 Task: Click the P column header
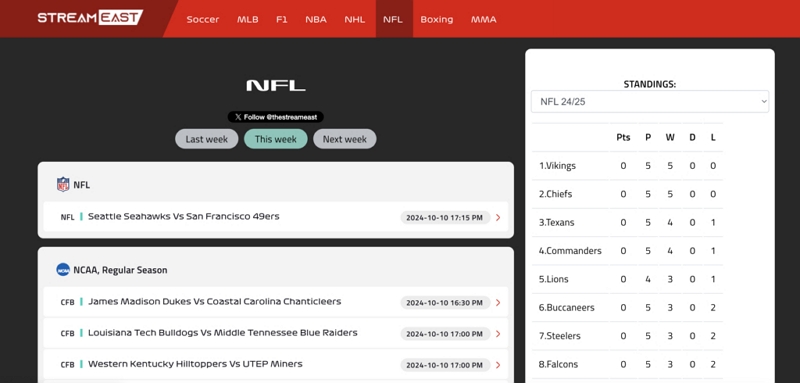(x=648, y=137)
